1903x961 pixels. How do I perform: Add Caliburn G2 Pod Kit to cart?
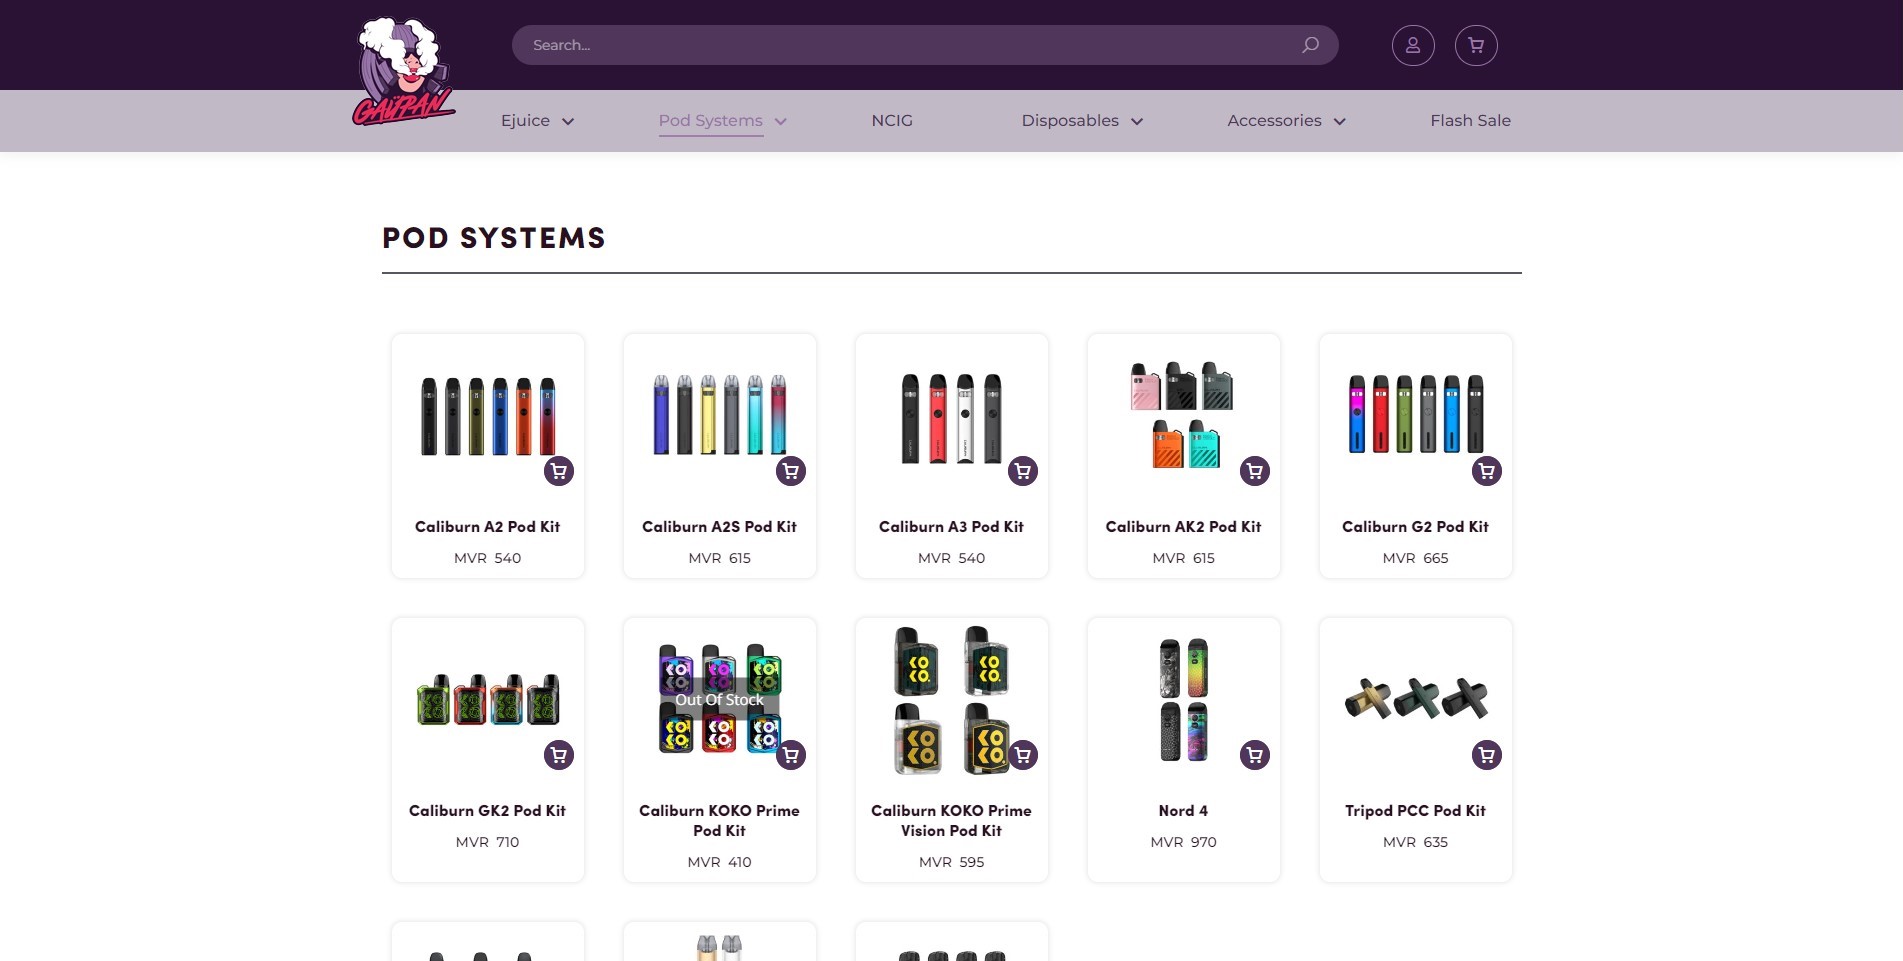pos(1487,471)
